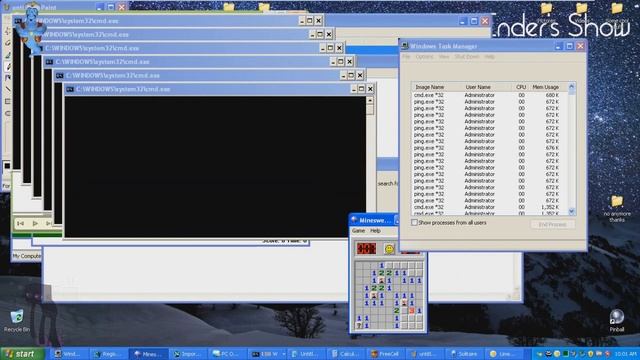This screenshot has height=360, width=640.
Task: Click the front cmd window's scroll-up arrow
Action: click(370, 100)
